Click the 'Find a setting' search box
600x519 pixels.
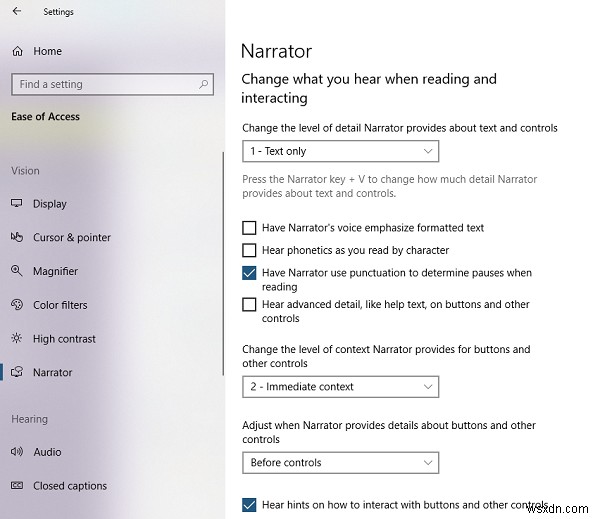pos(112,84)
